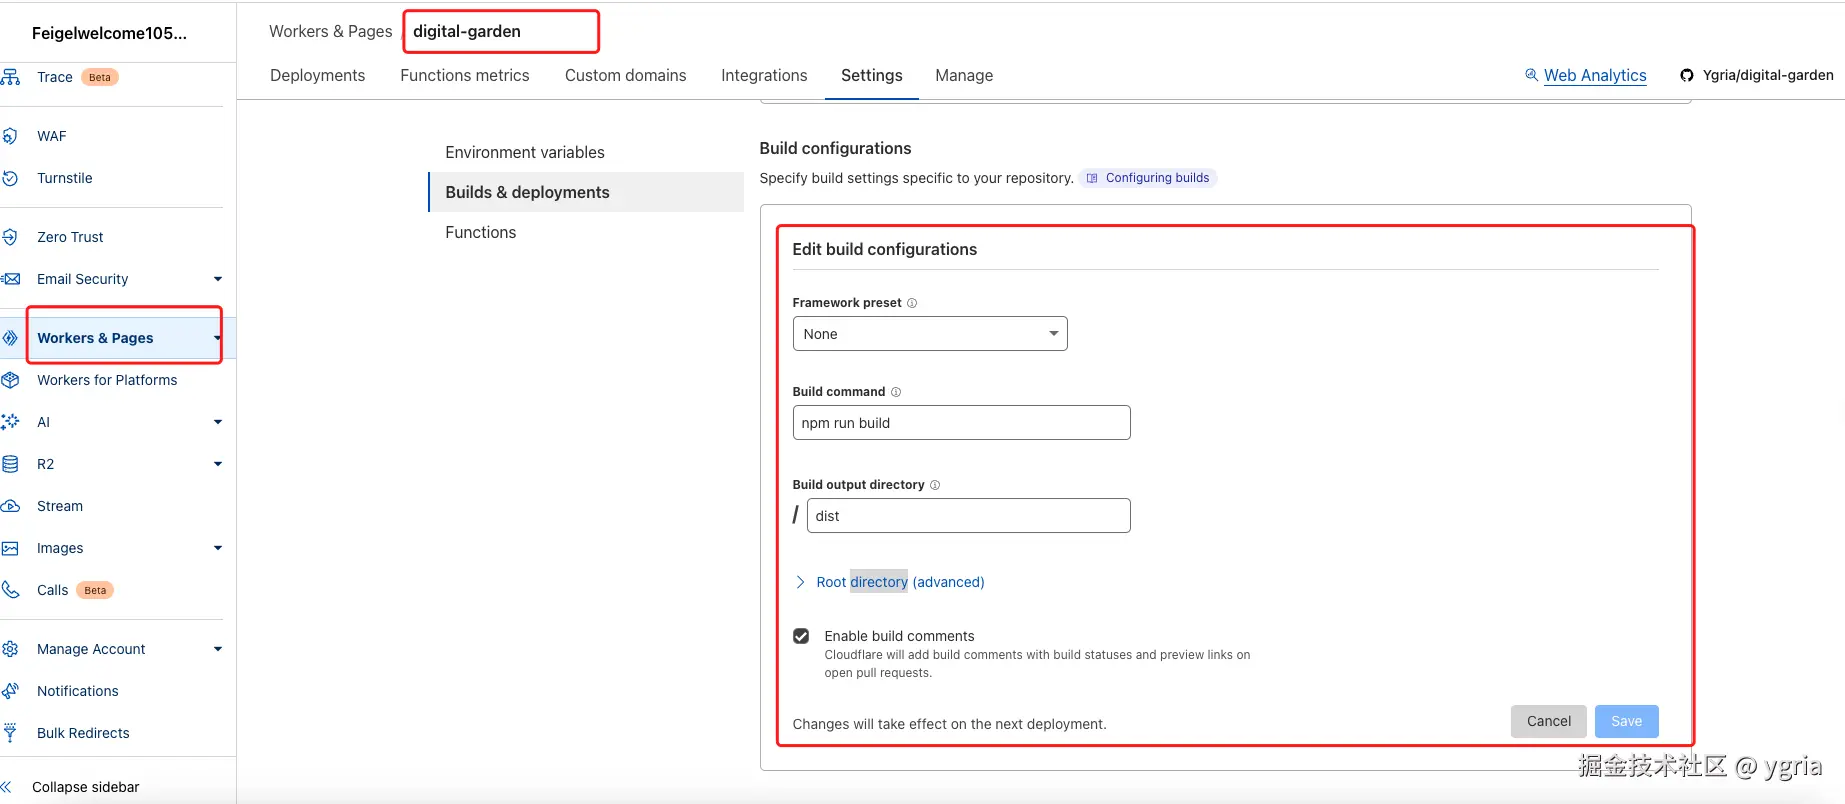Open the Functions metrics tab
The height and width of the screenshot is (804, 1845).
coord(465,75)
